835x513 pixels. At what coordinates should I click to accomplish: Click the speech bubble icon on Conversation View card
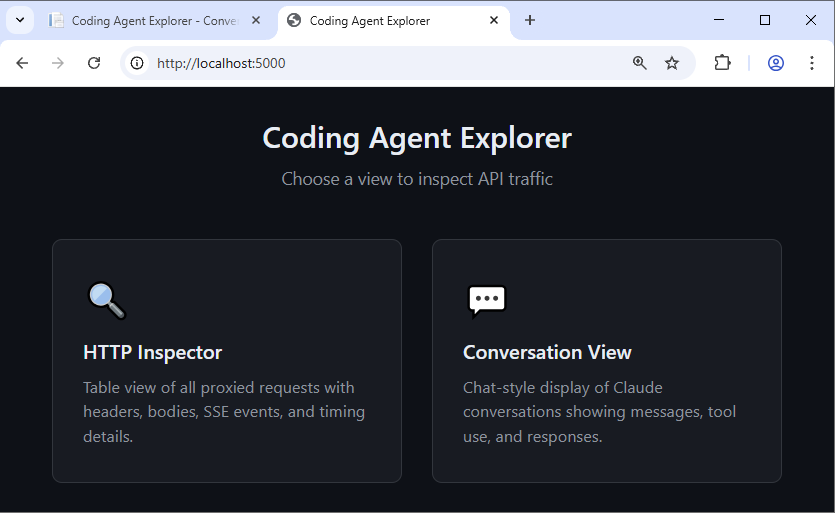pos(486,300)
